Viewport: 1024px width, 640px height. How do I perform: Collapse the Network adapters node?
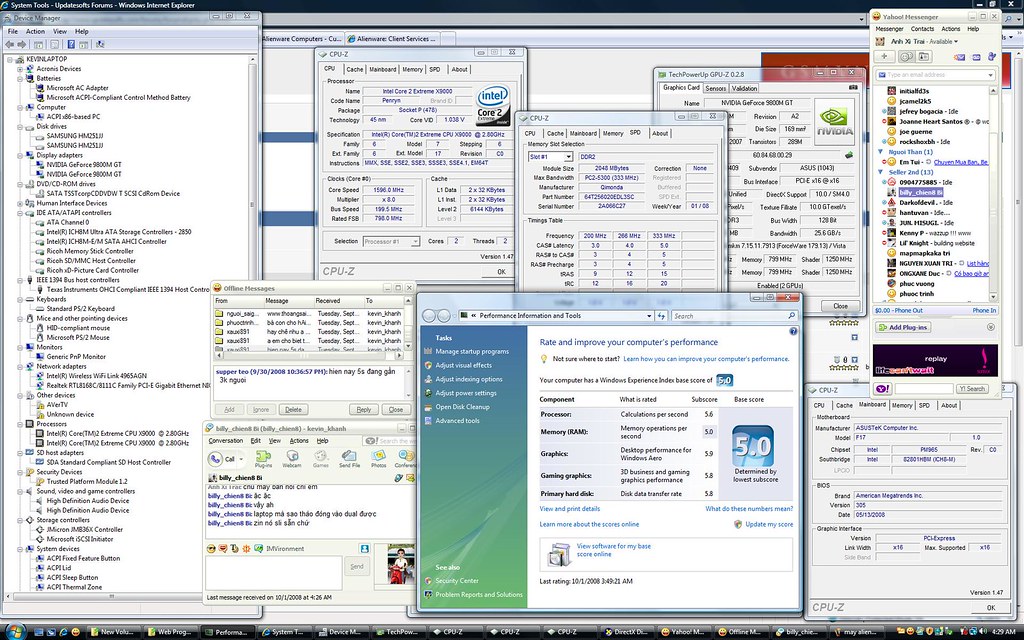20,366
